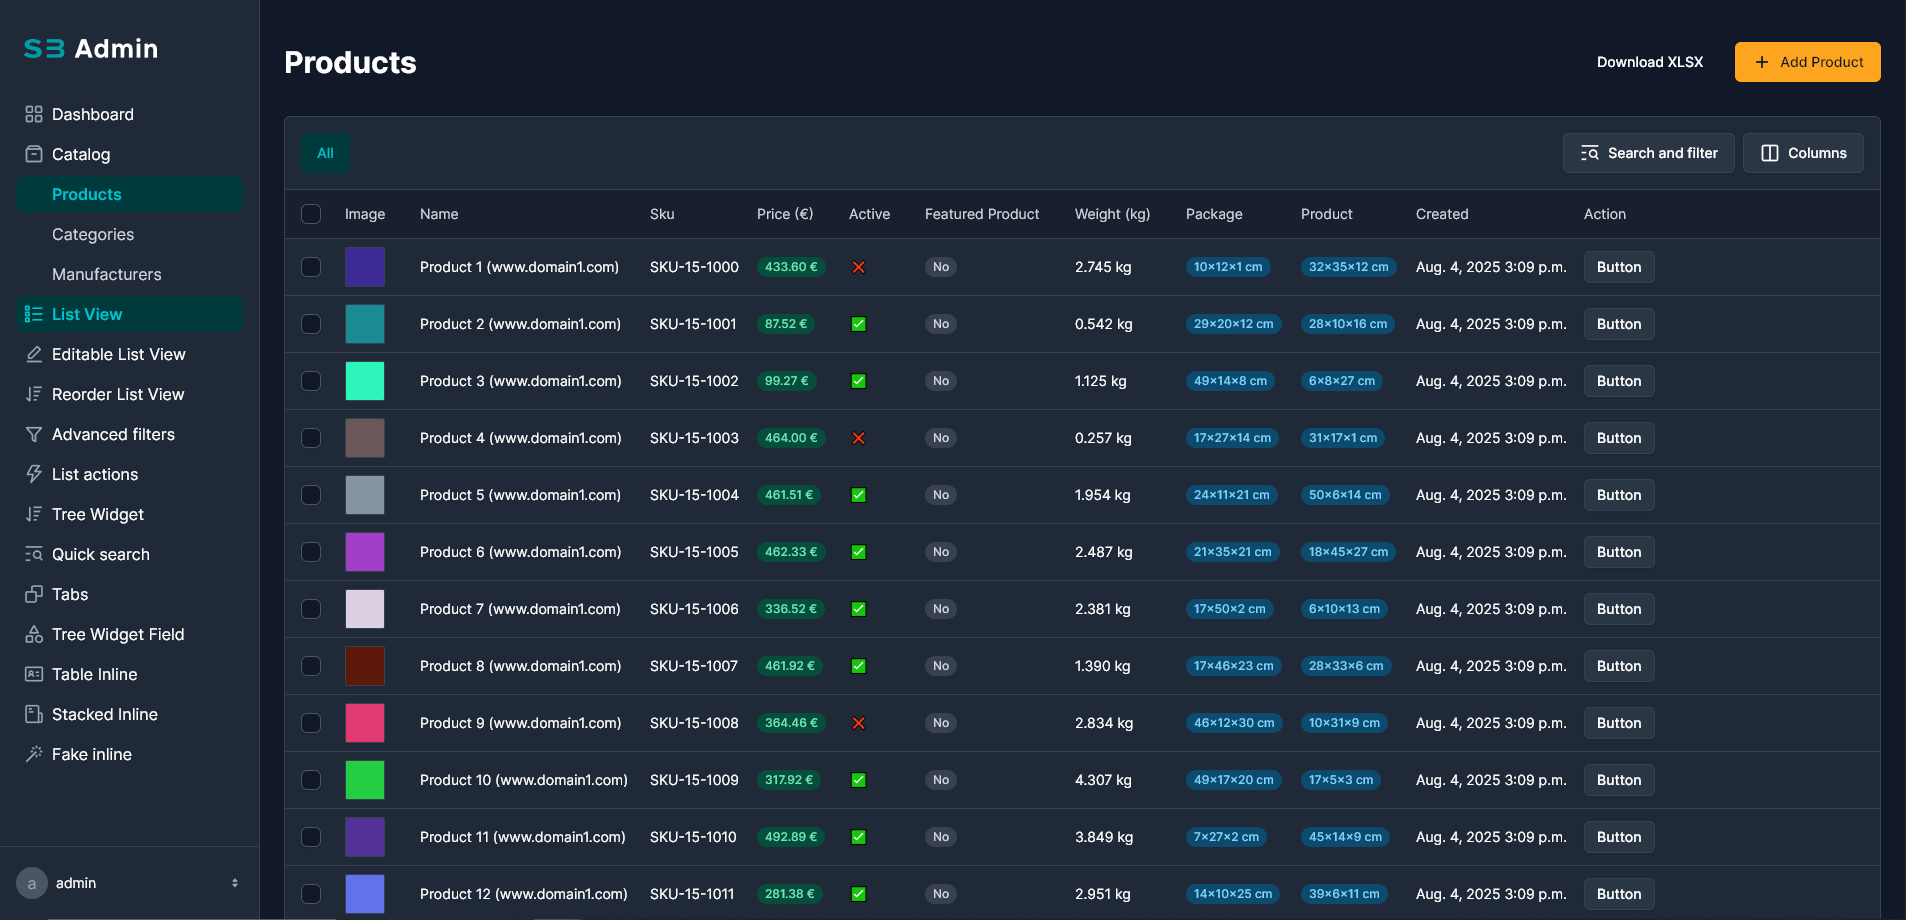
Task: Click the Tabs icon in sidebar
Action: point(34,594)
